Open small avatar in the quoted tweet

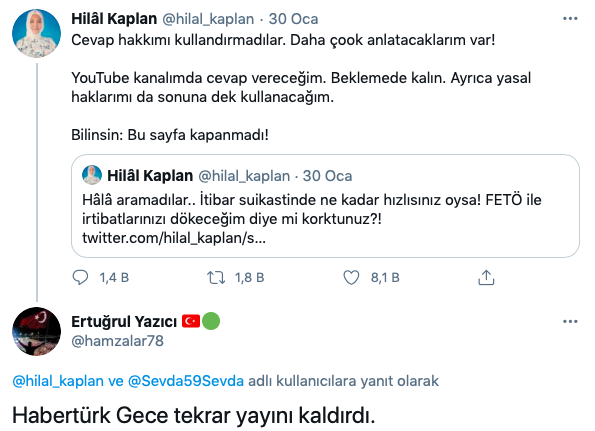(92, 175)
